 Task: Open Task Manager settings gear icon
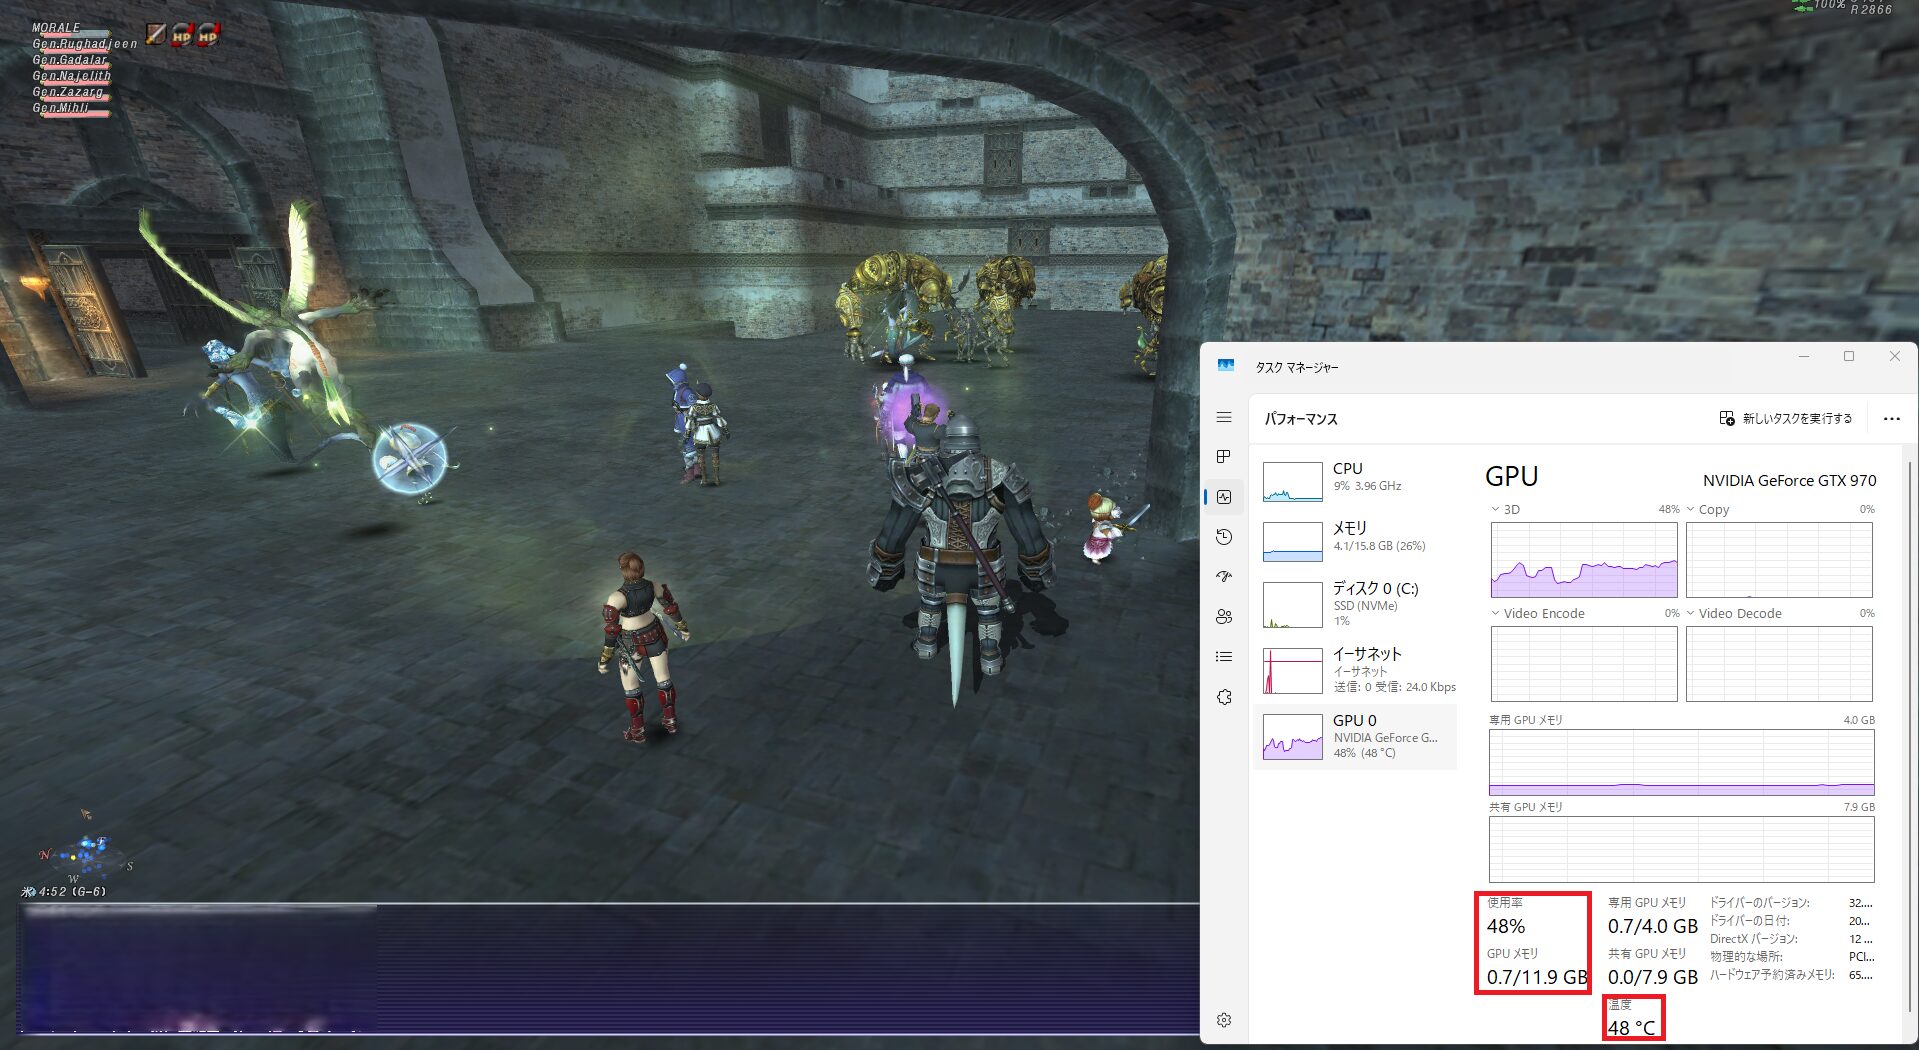1224,1020
